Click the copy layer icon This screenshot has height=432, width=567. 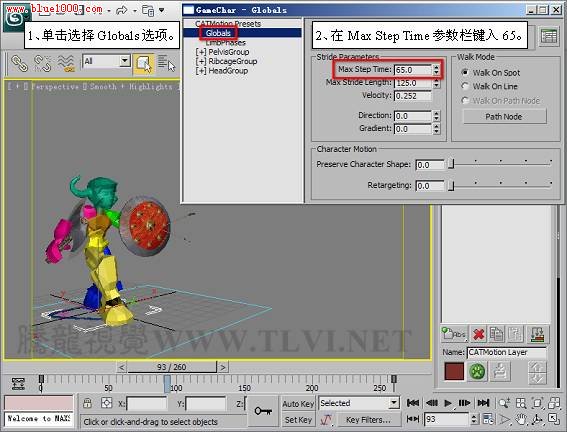496,334
